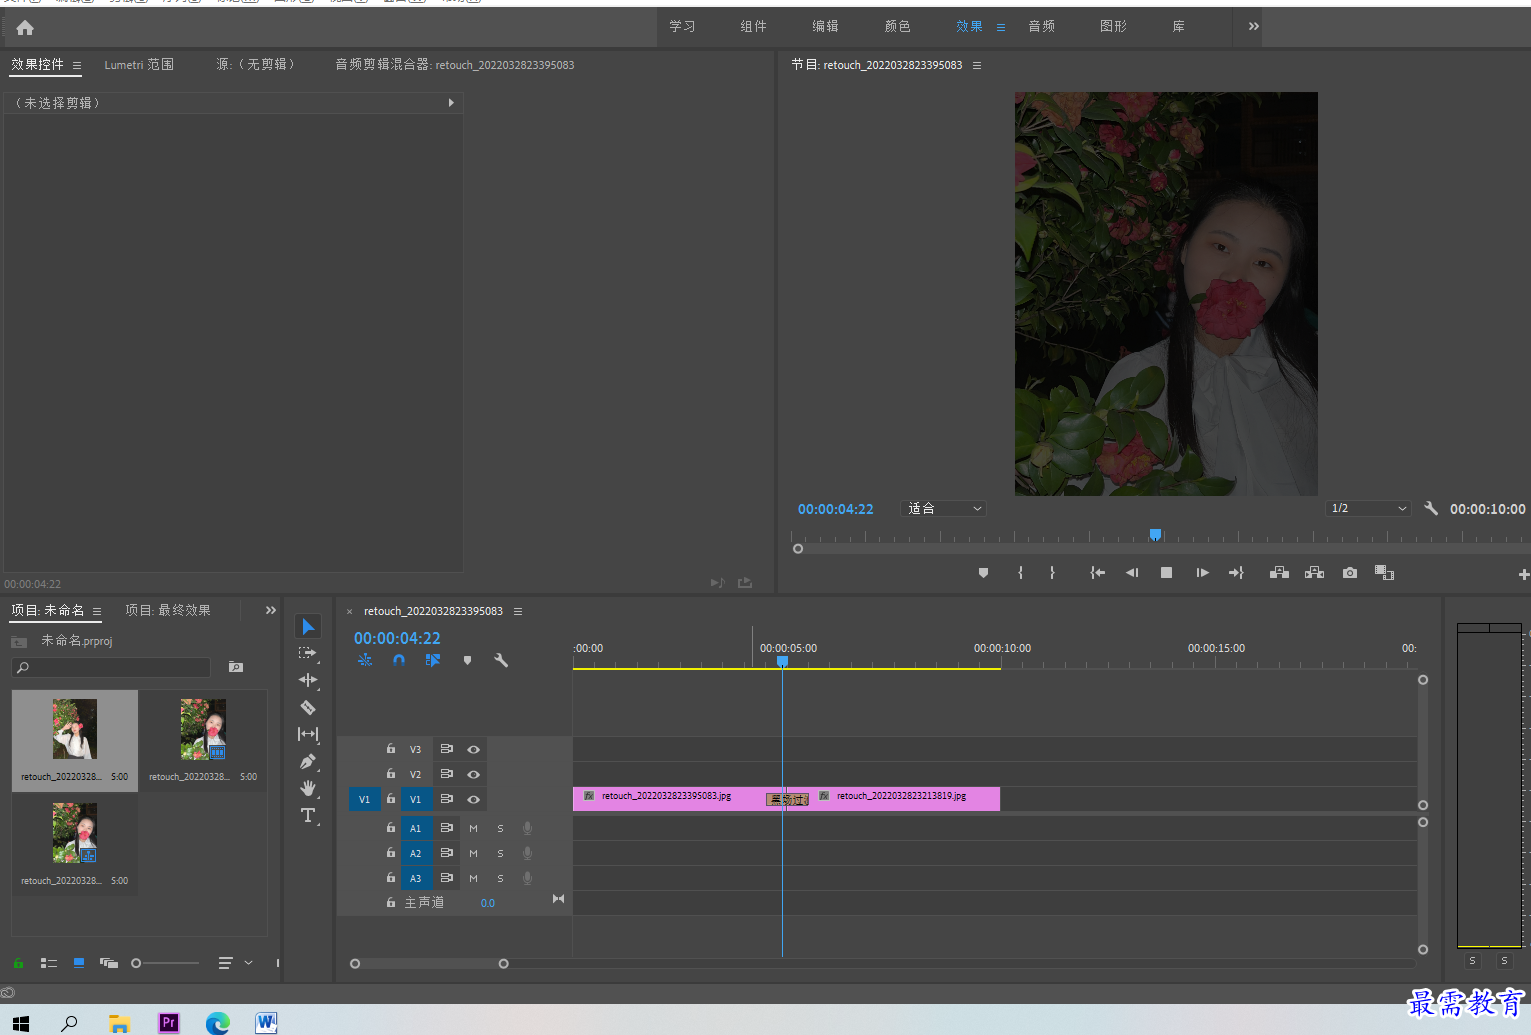Select the Selection arrow tool
The width and height of the screenshot is (1531, 1035).
308,627
